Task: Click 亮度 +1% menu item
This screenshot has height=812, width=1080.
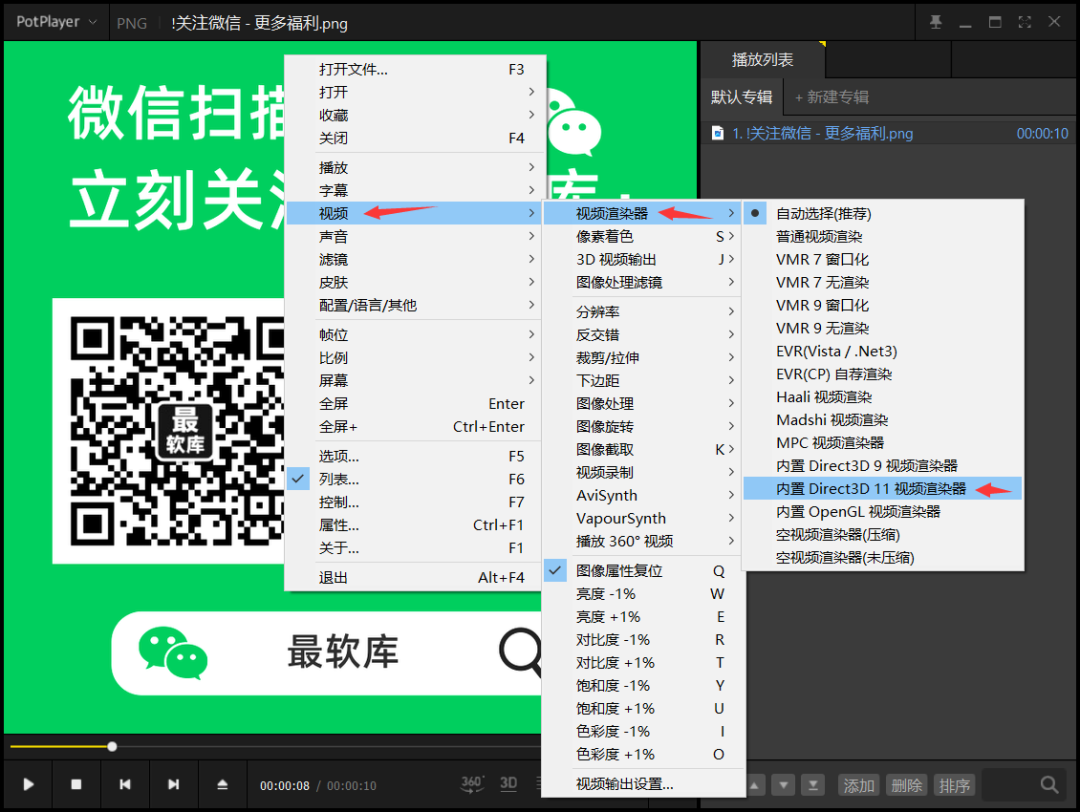Action: [643, 616]
